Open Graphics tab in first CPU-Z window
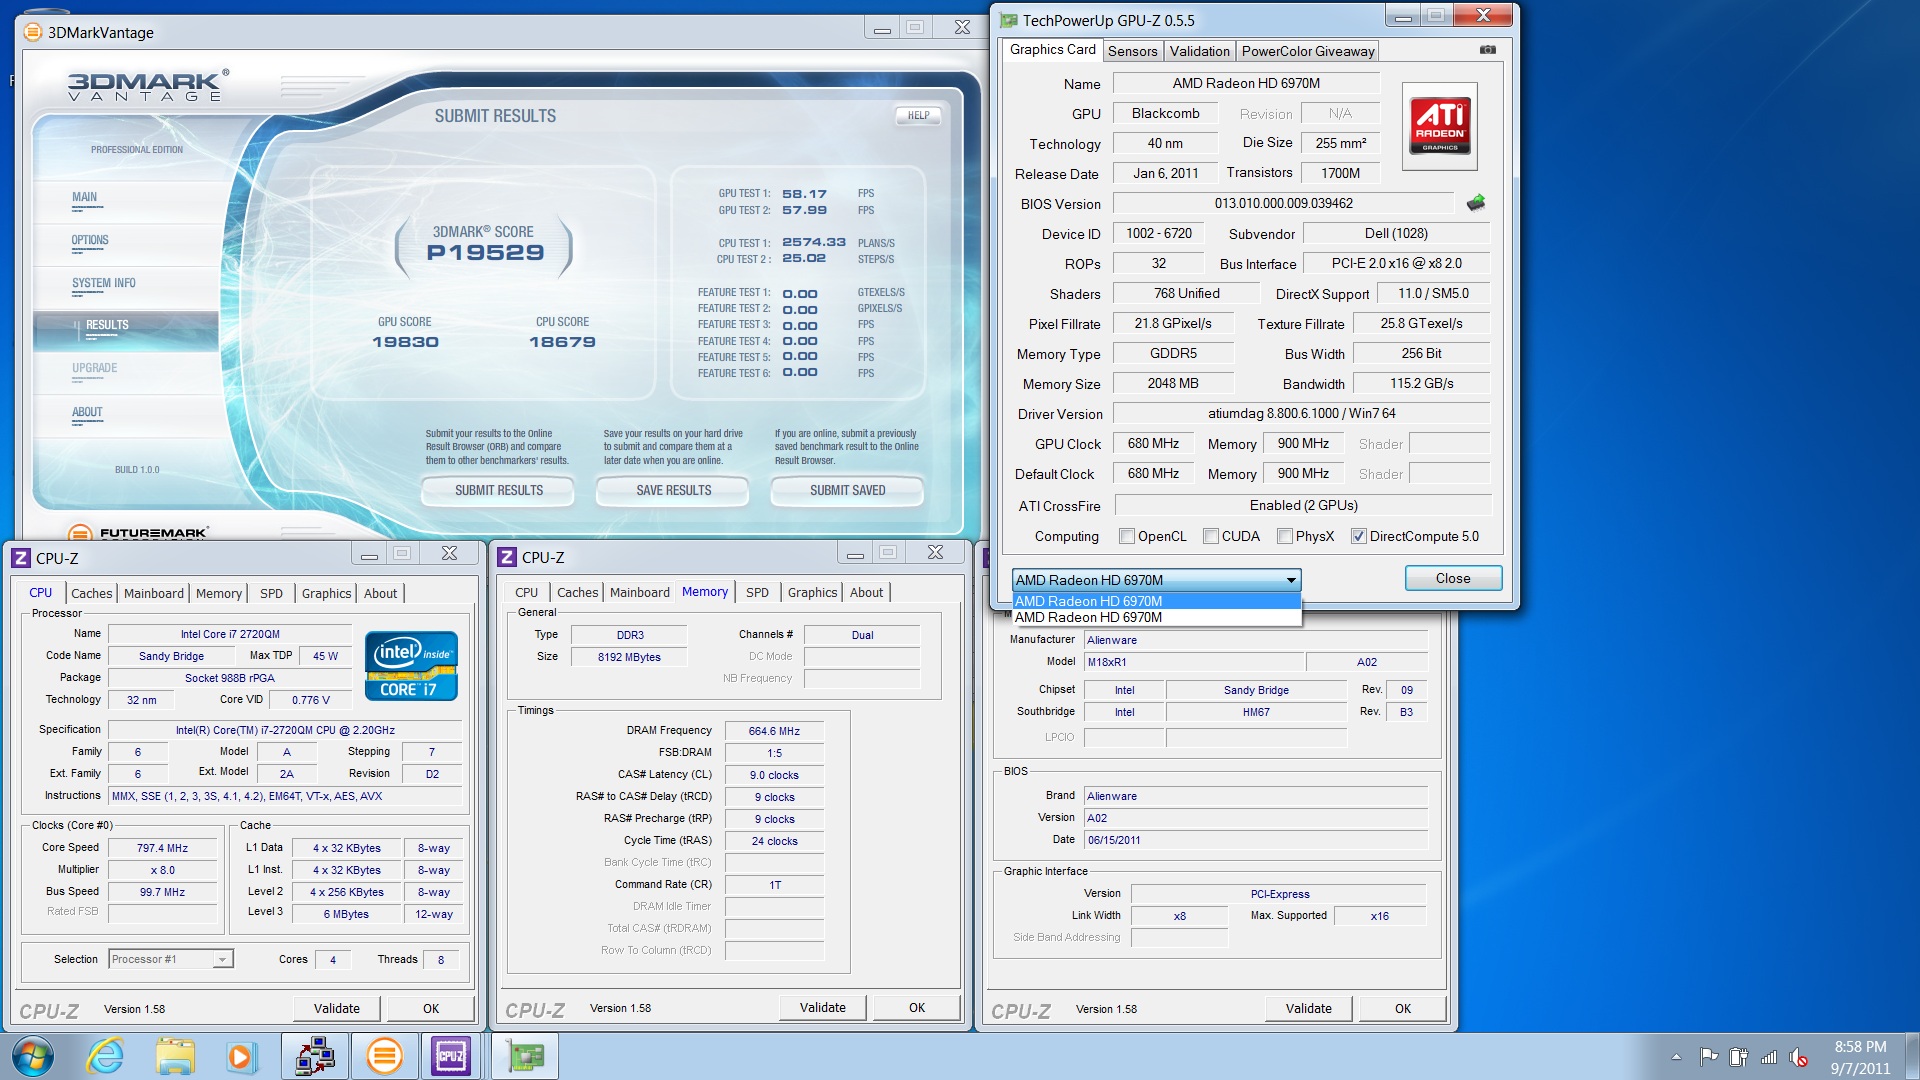1920x1080 pixels. tap(327, 593)
